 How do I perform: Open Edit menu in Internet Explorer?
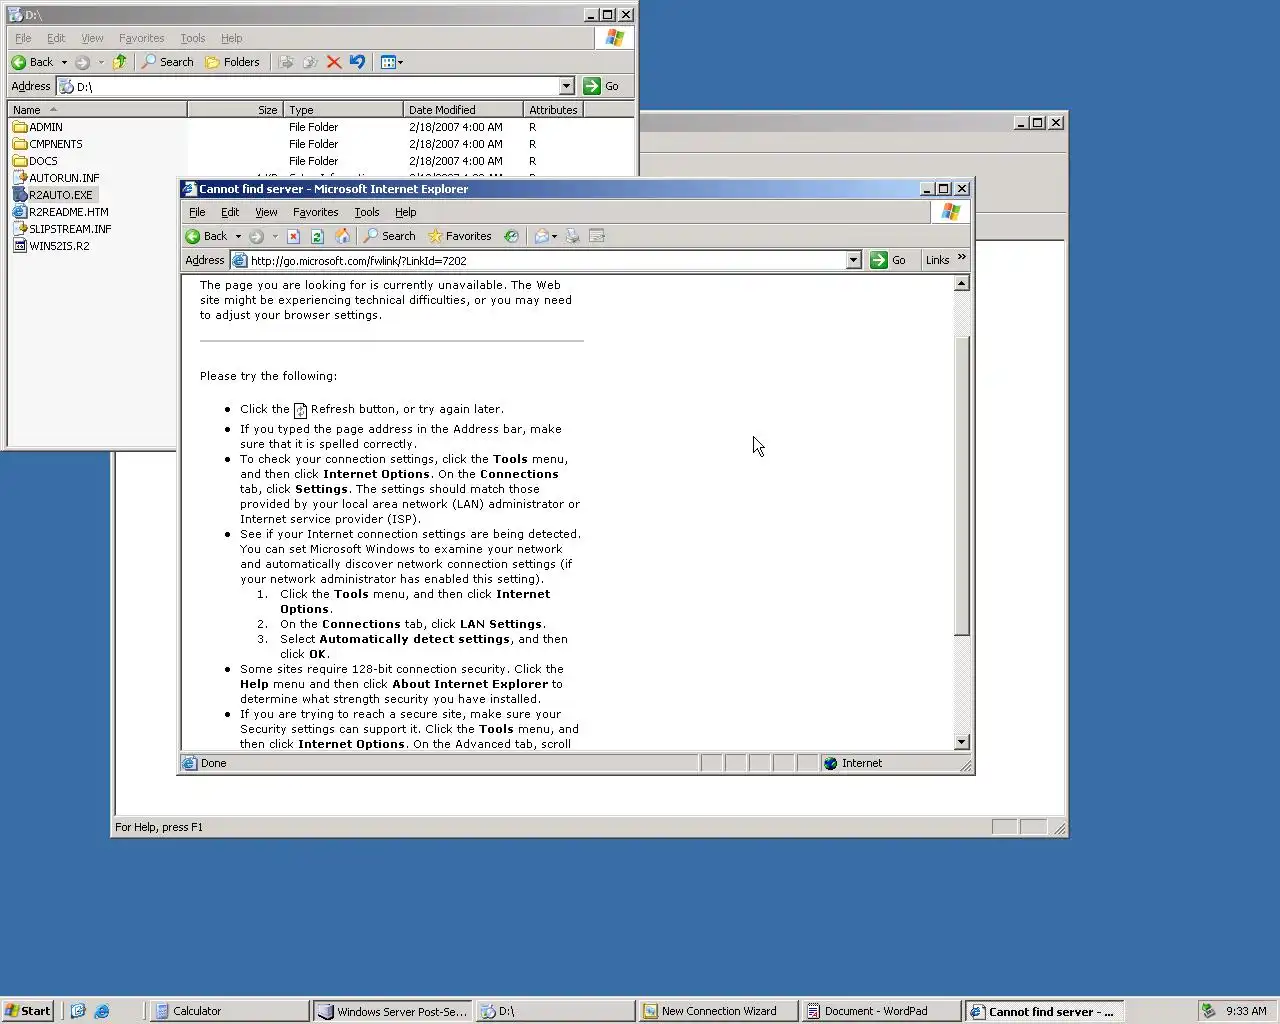(230, 212)
